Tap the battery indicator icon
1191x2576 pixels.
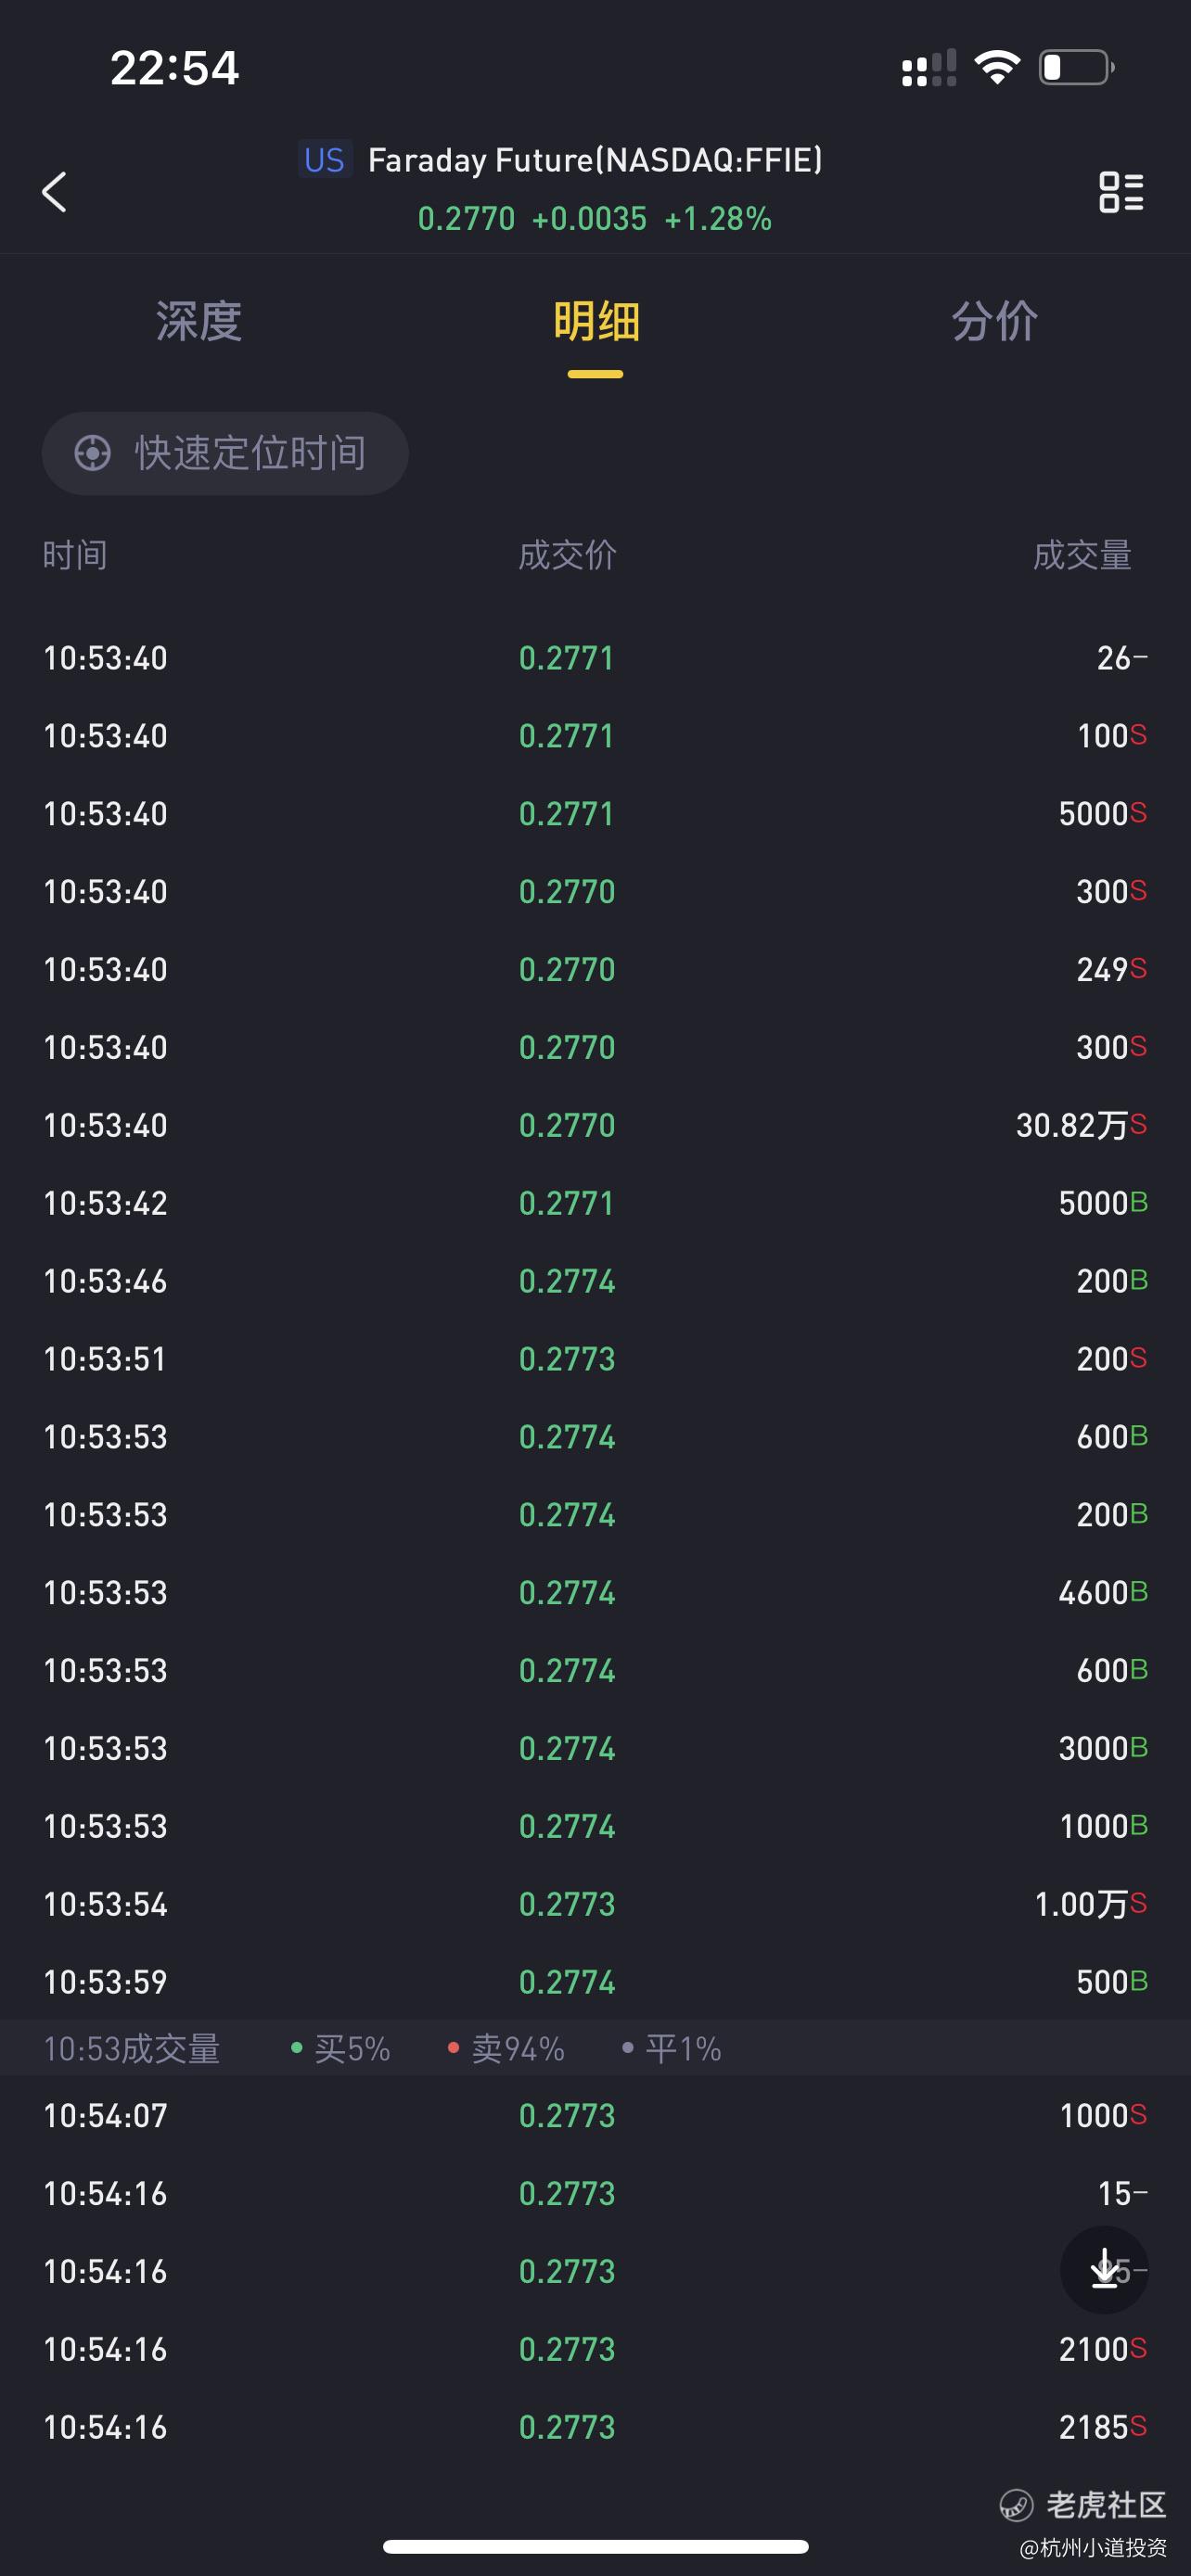1077,67
